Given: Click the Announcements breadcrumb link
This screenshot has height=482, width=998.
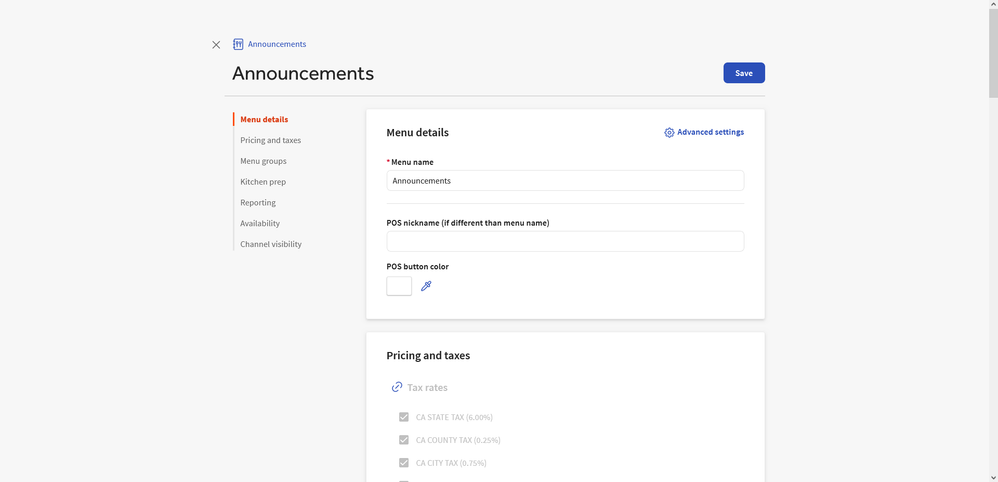Looking at the screenshot, I should coord(277,44).
